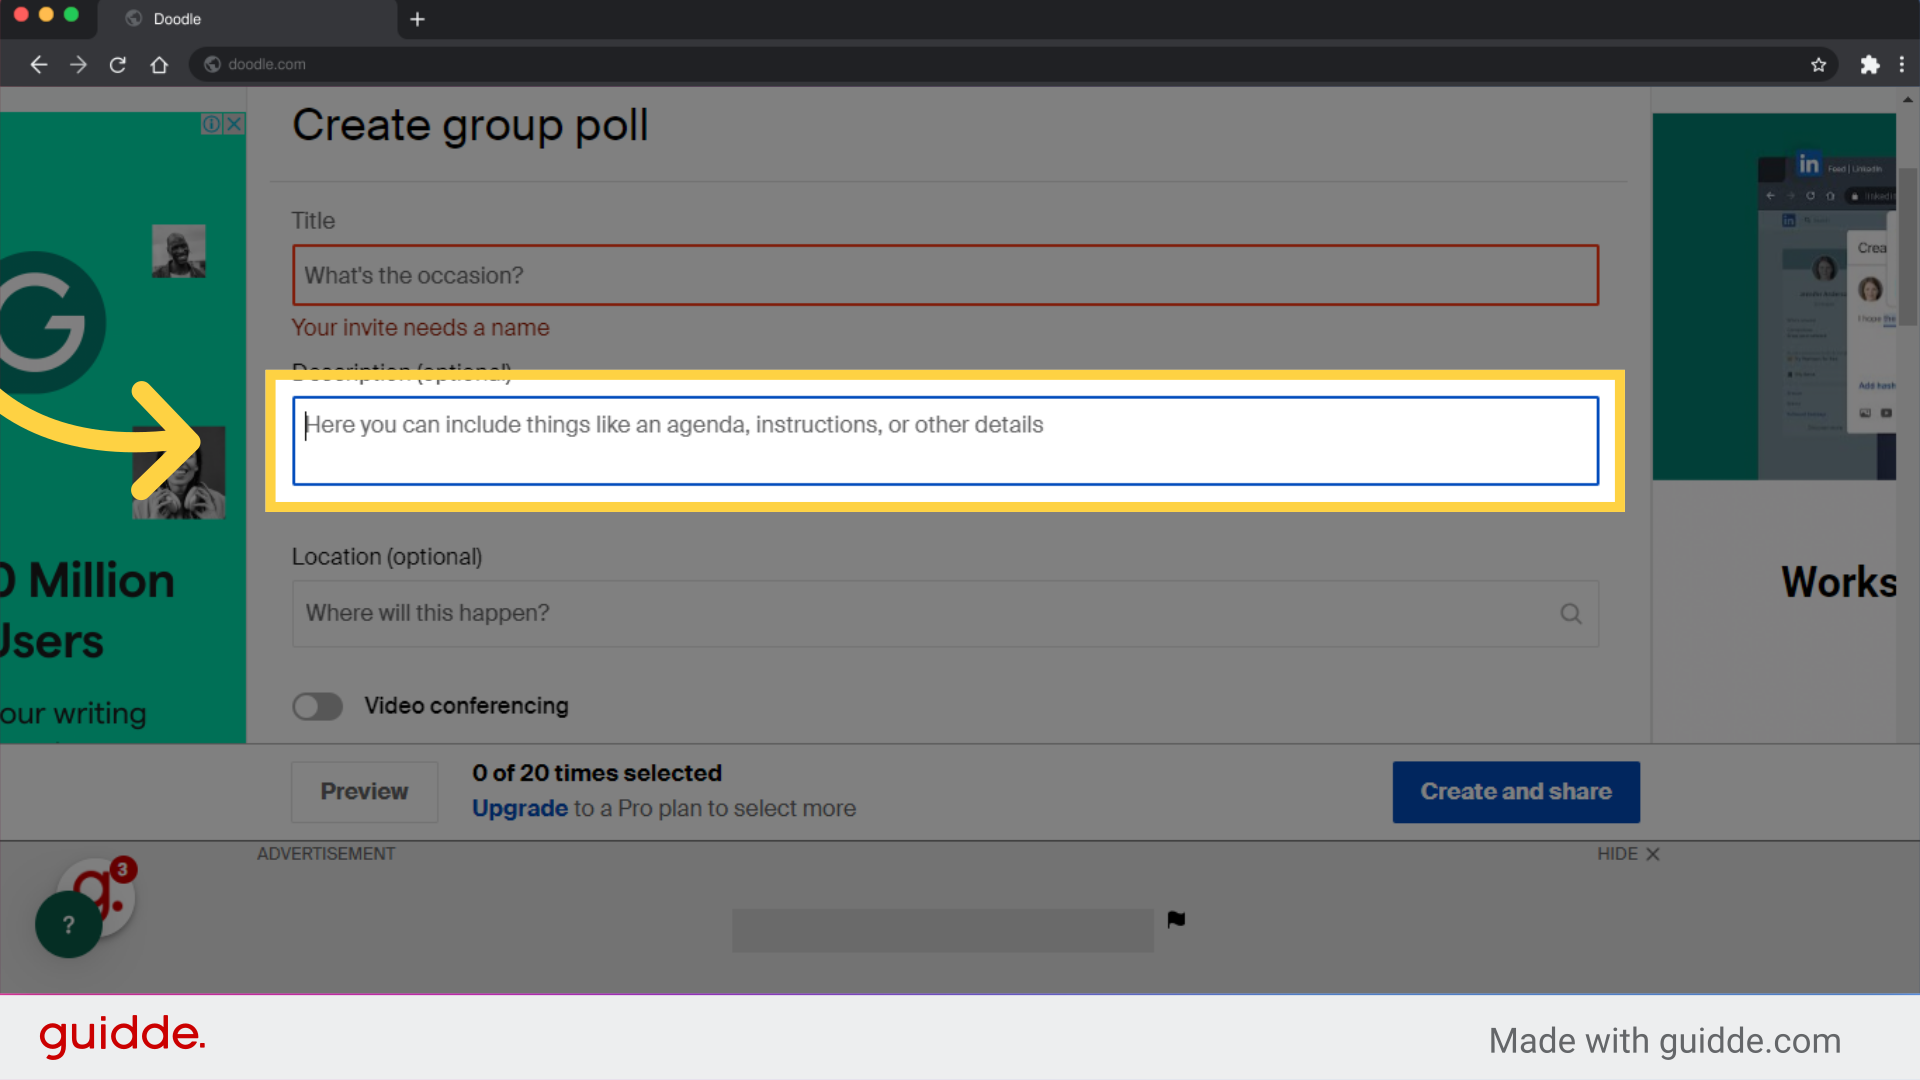Navigate back using the browser arrow
The width and height of the screenshot is (1920, 1080).
(38, 64)
